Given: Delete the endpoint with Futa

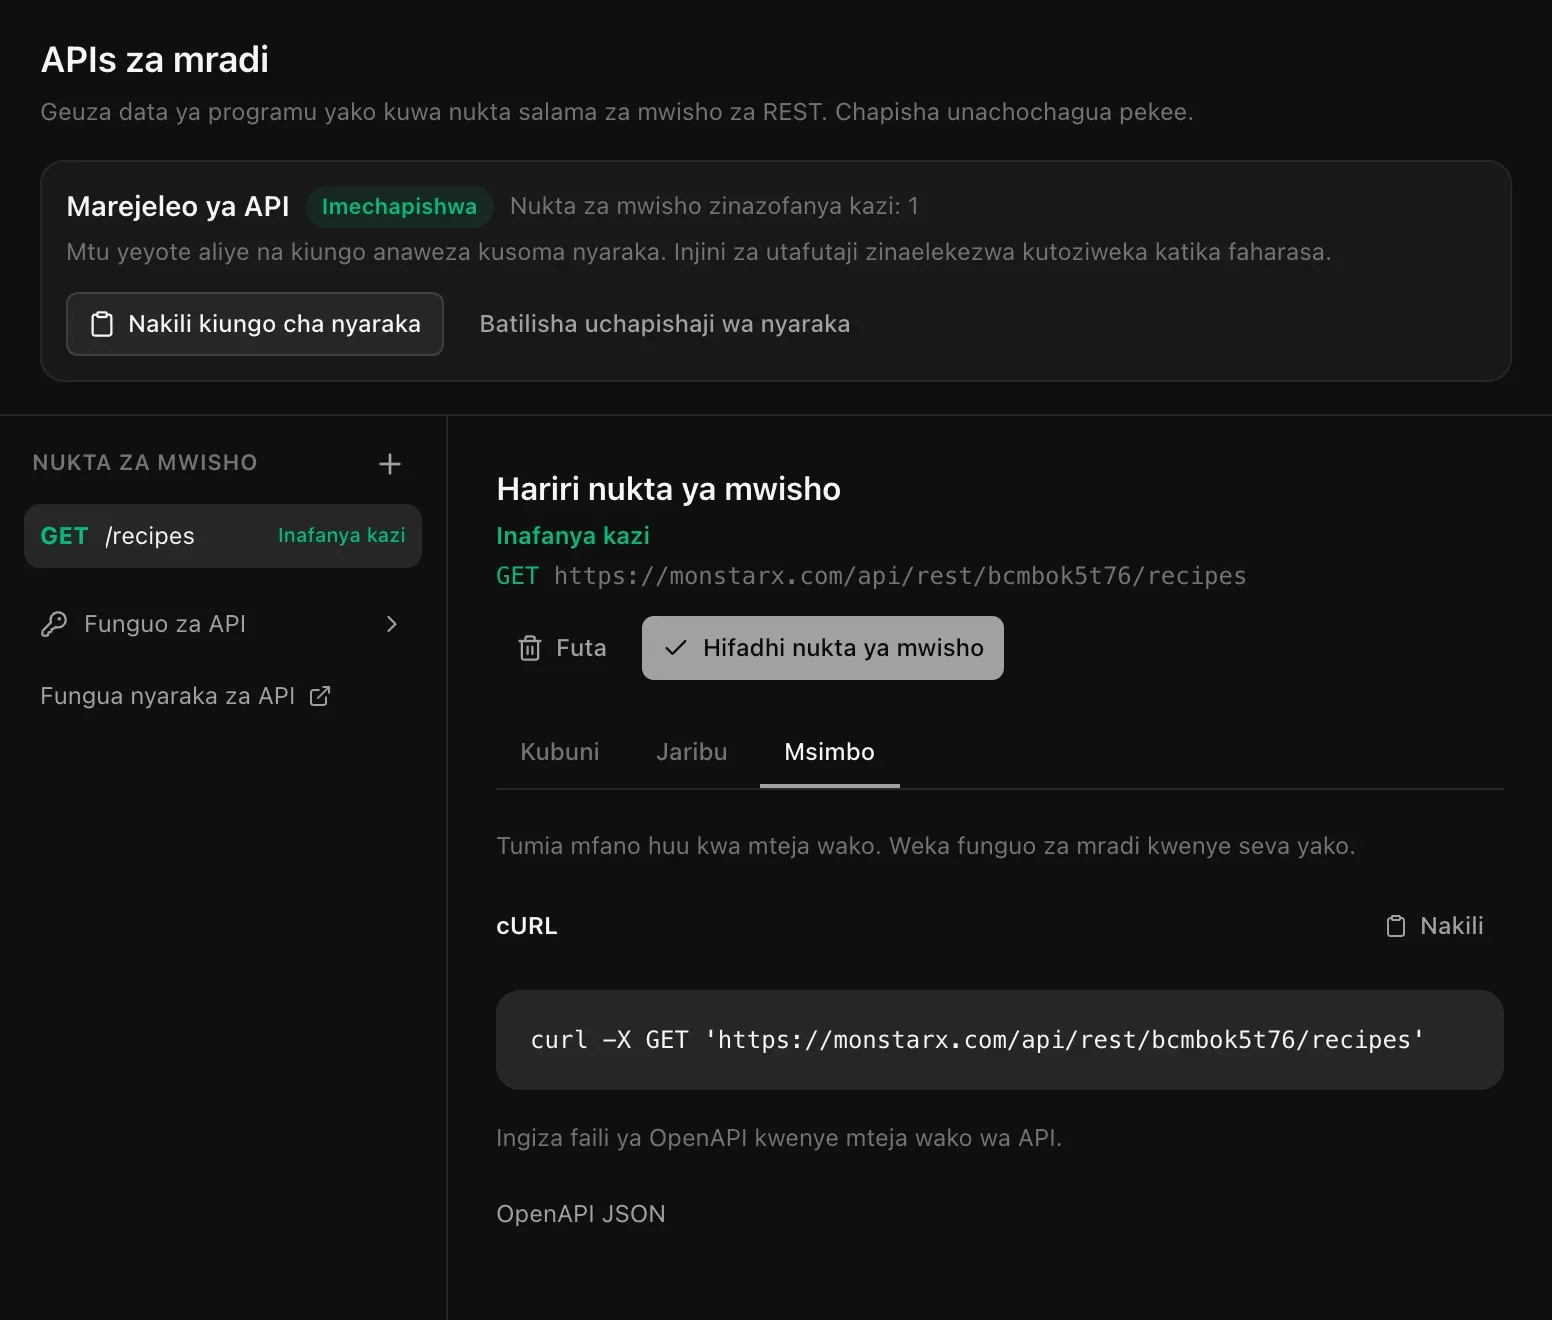Looking at the screenshot, I should (562, 648).
